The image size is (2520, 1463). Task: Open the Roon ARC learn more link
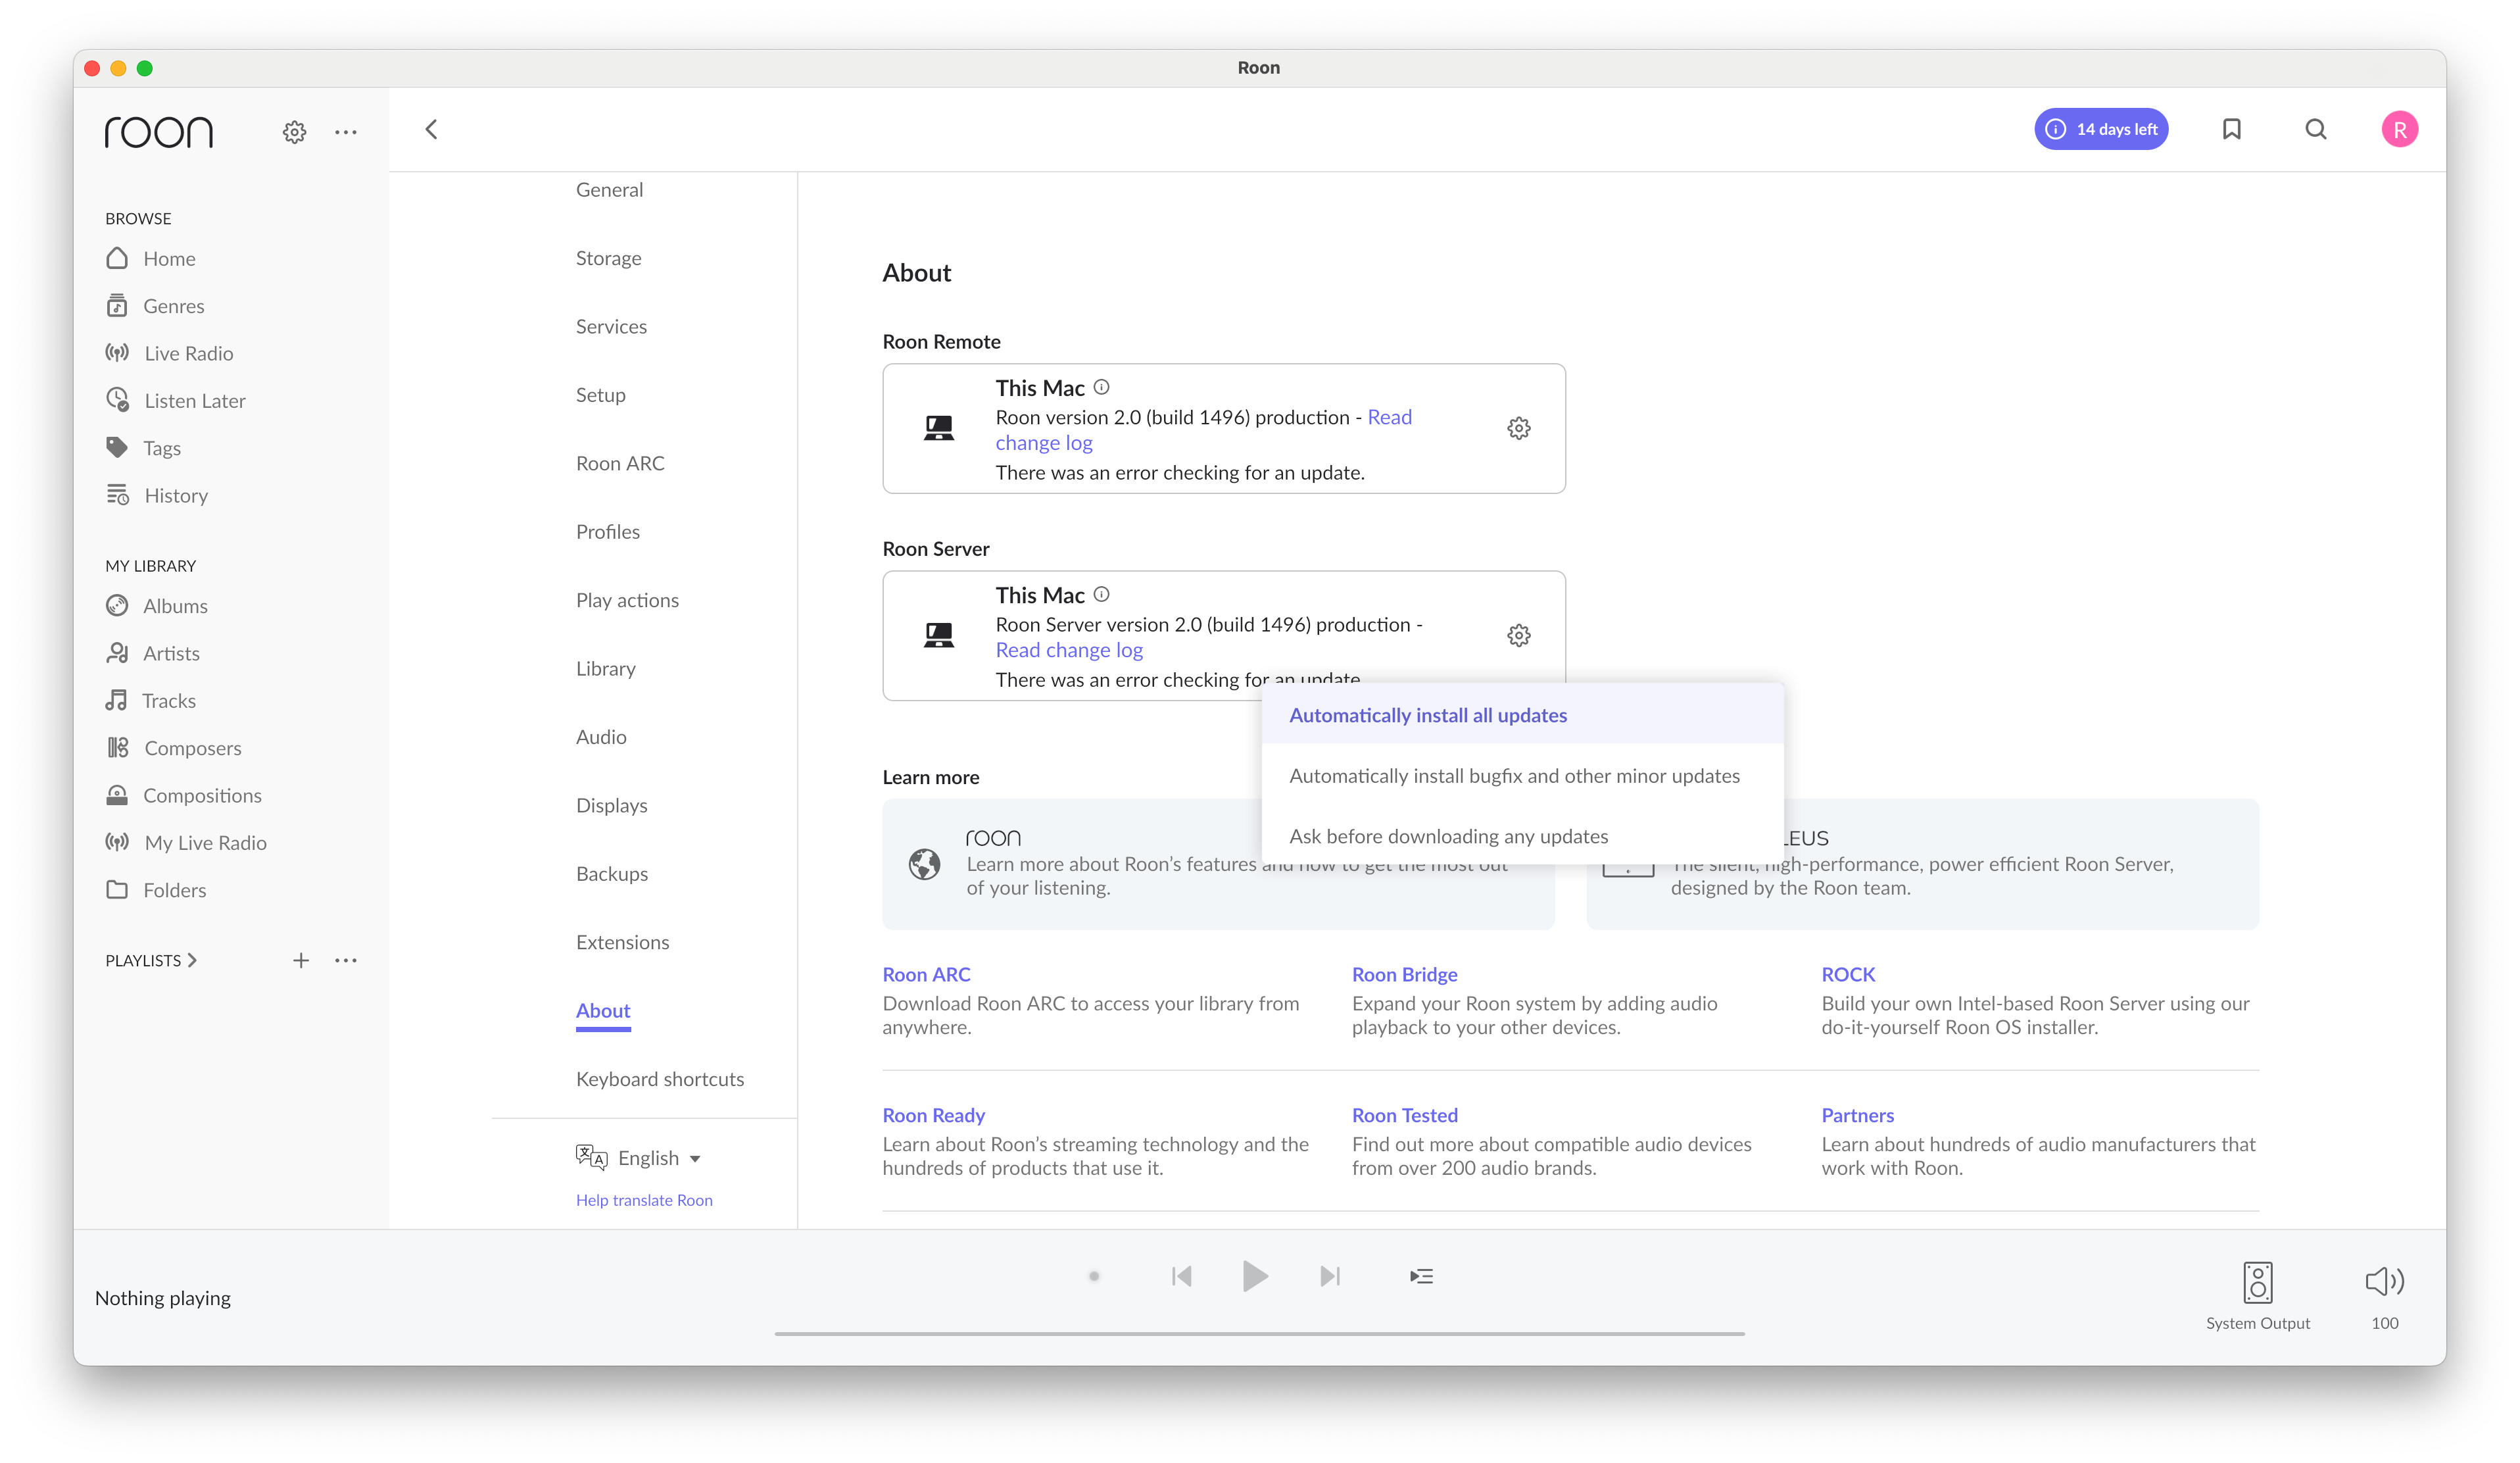926,974
